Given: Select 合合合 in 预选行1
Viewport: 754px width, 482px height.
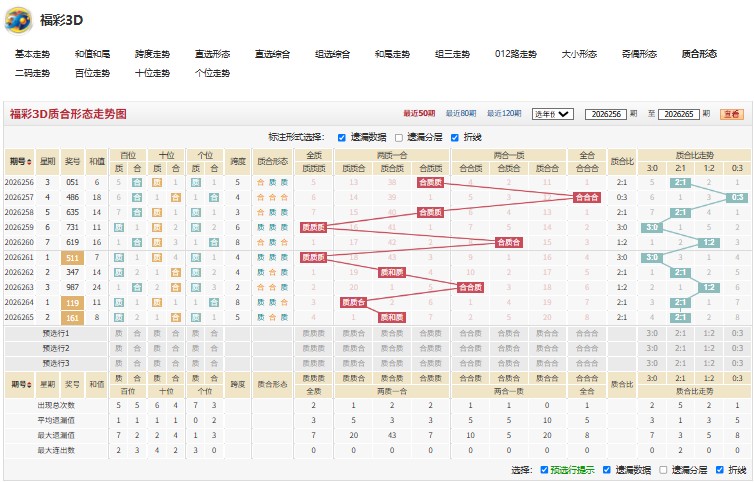Looking at the screenshot, I should pos(587,333).
